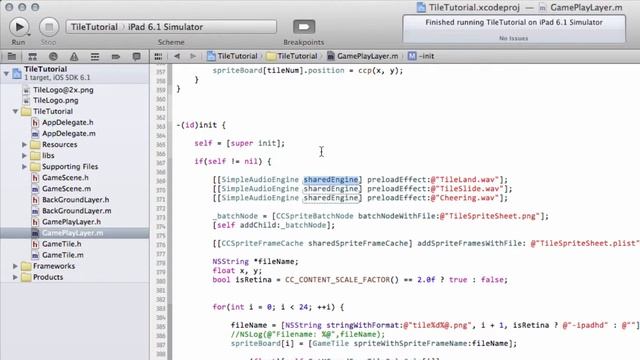Click TileTutorial project in the jump bar
This screenshot has height=360, width=640.
click(232, 56)
